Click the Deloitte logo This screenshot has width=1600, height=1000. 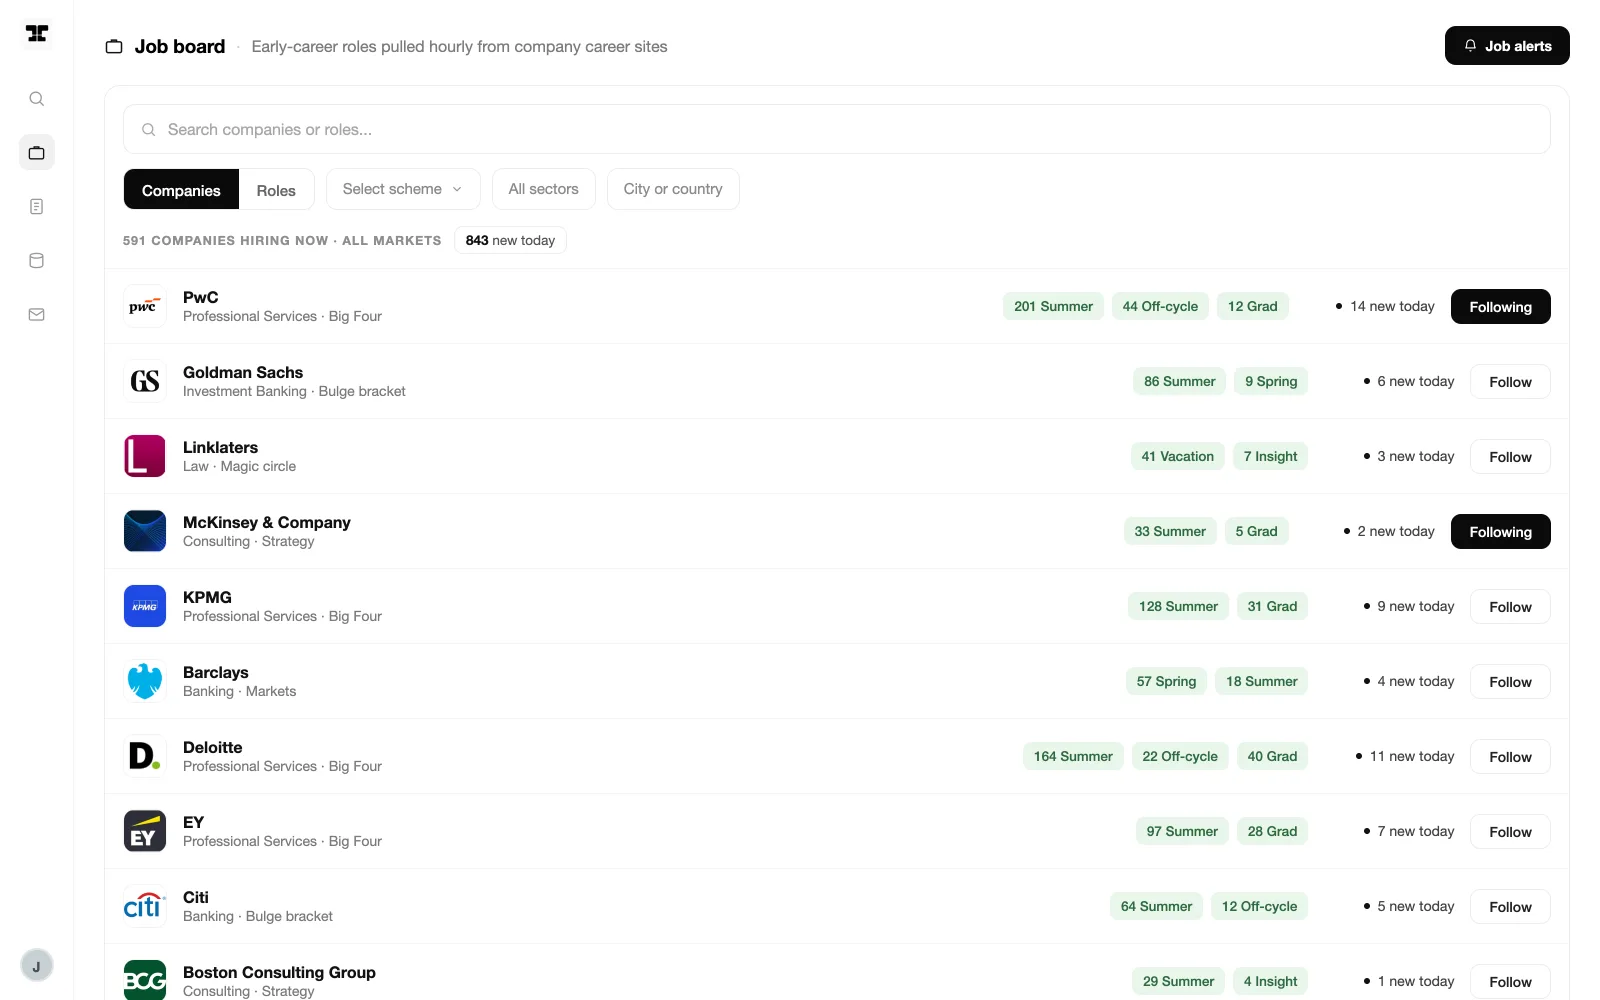click(x=145, y=756)
